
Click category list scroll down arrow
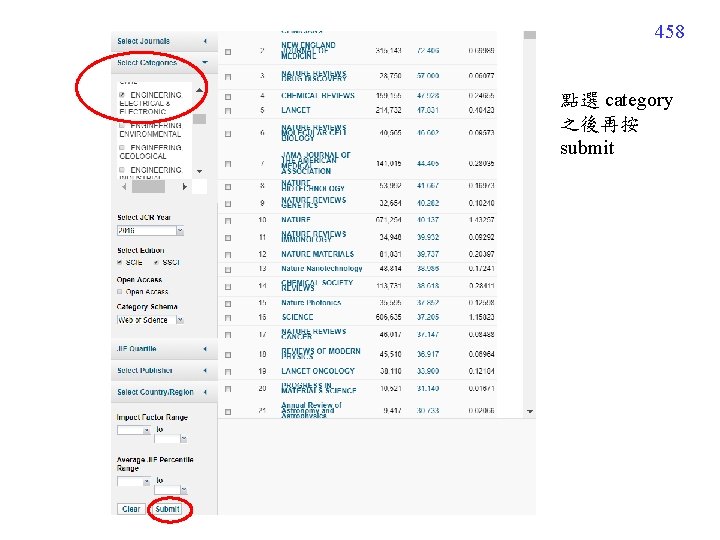[x=199, y=171]
